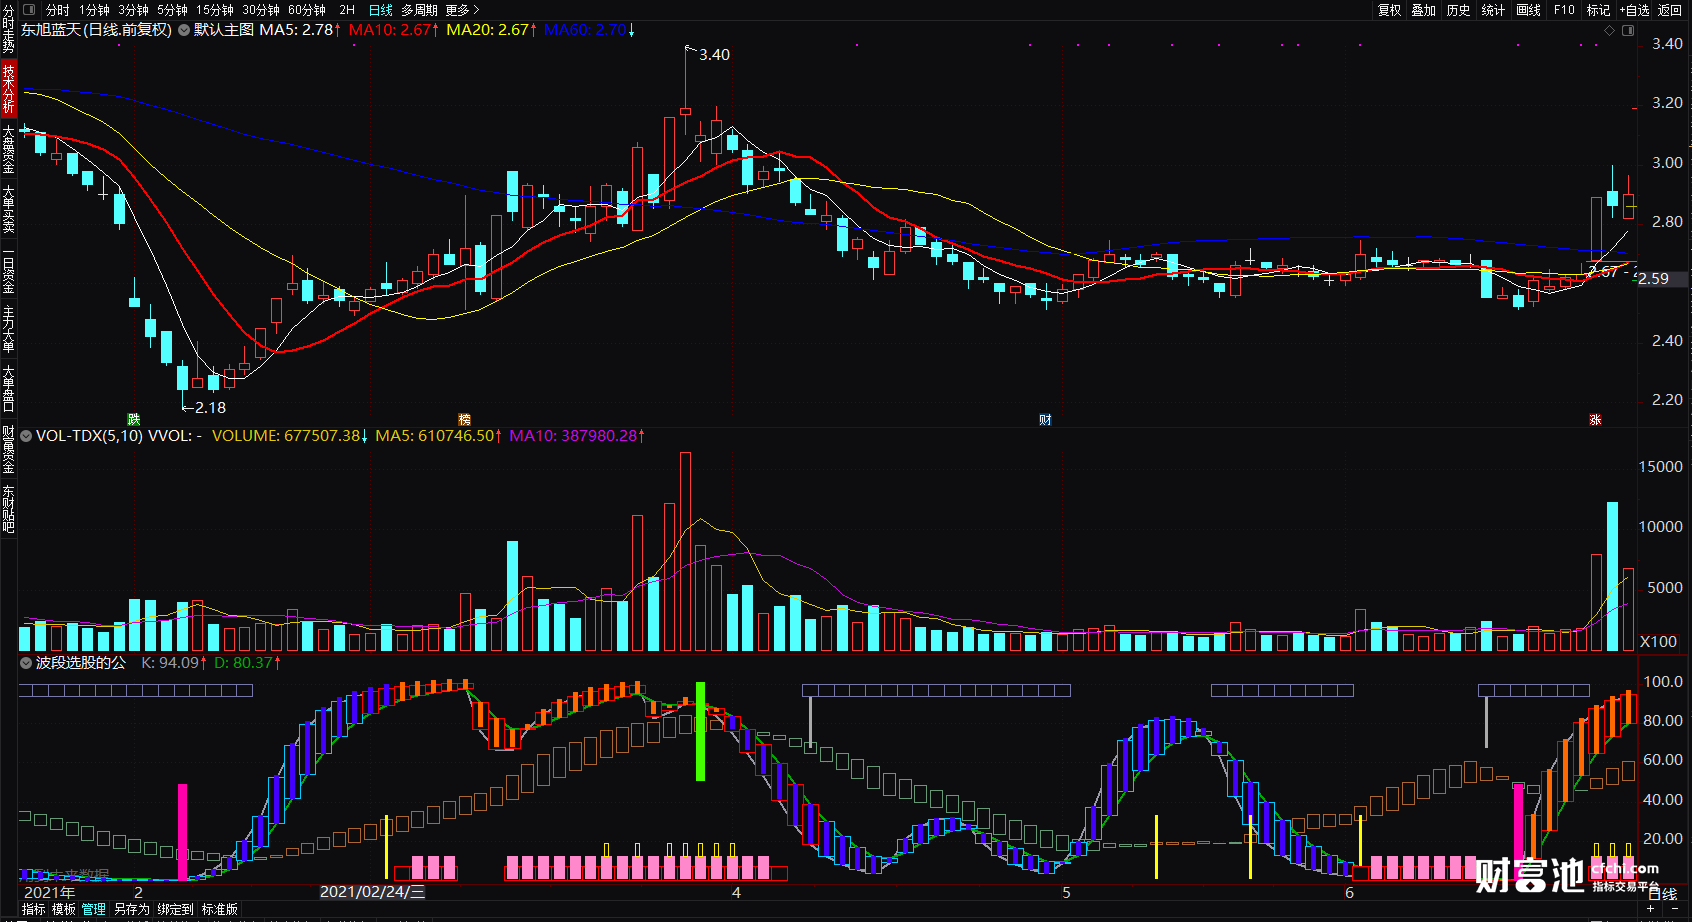
Task: Open the 一日资金 sidebar tab
Action: click(x=8, y=270)
